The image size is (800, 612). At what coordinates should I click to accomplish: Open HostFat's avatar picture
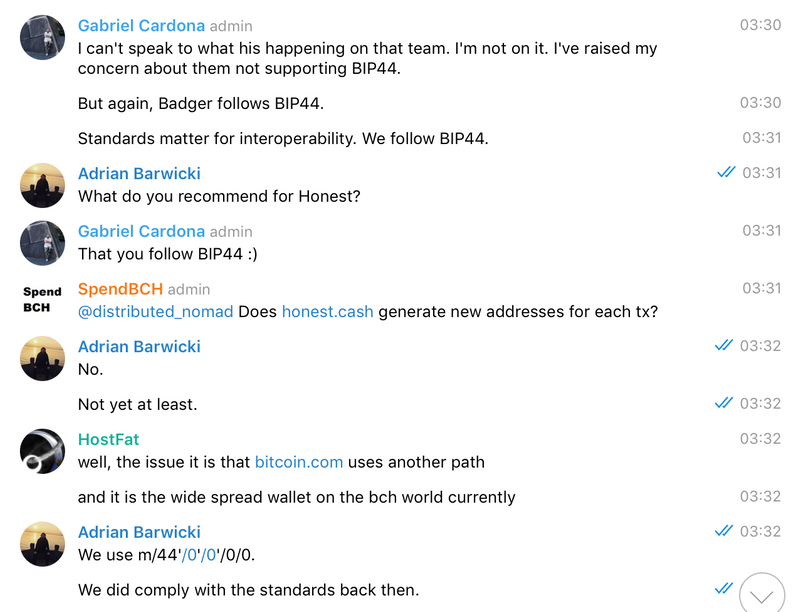[42, 451]
